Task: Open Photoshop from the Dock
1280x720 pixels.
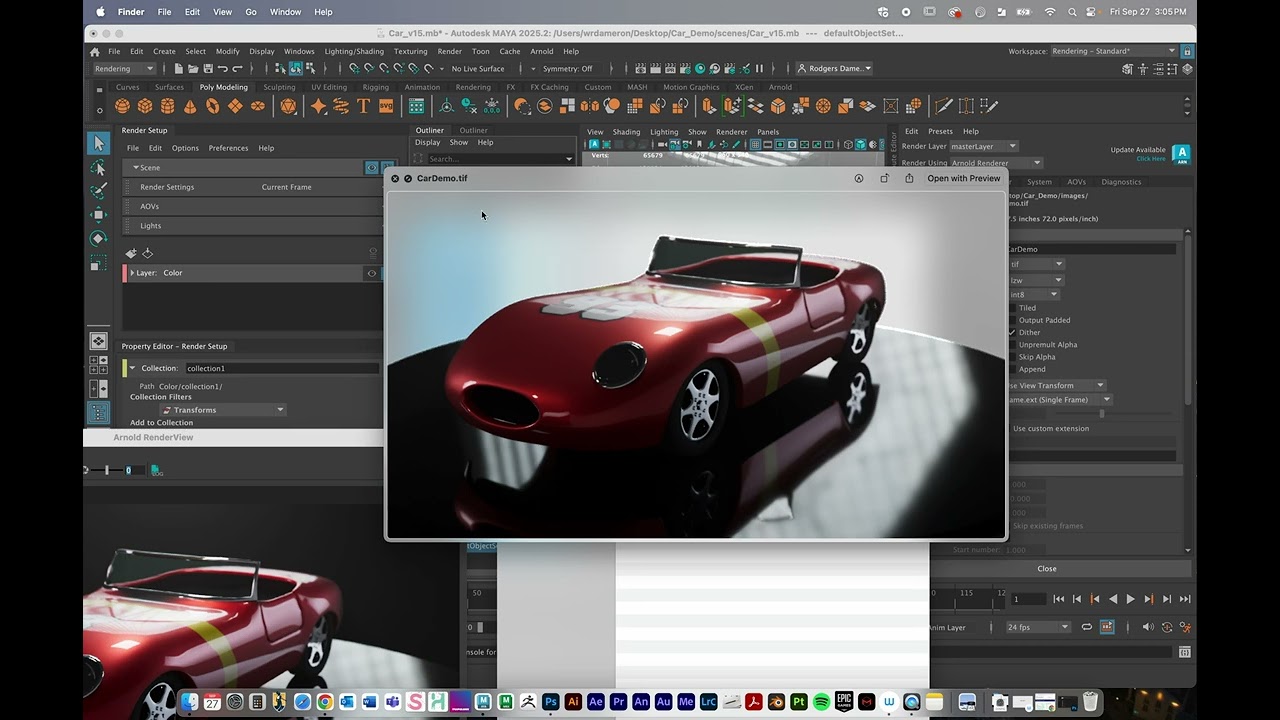Action: point(550,702)
